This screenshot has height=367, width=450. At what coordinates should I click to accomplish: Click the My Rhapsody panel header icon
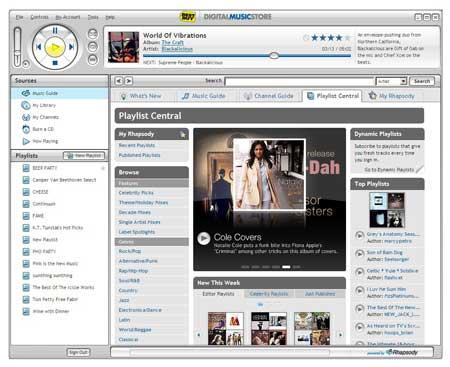coord(182,134)
